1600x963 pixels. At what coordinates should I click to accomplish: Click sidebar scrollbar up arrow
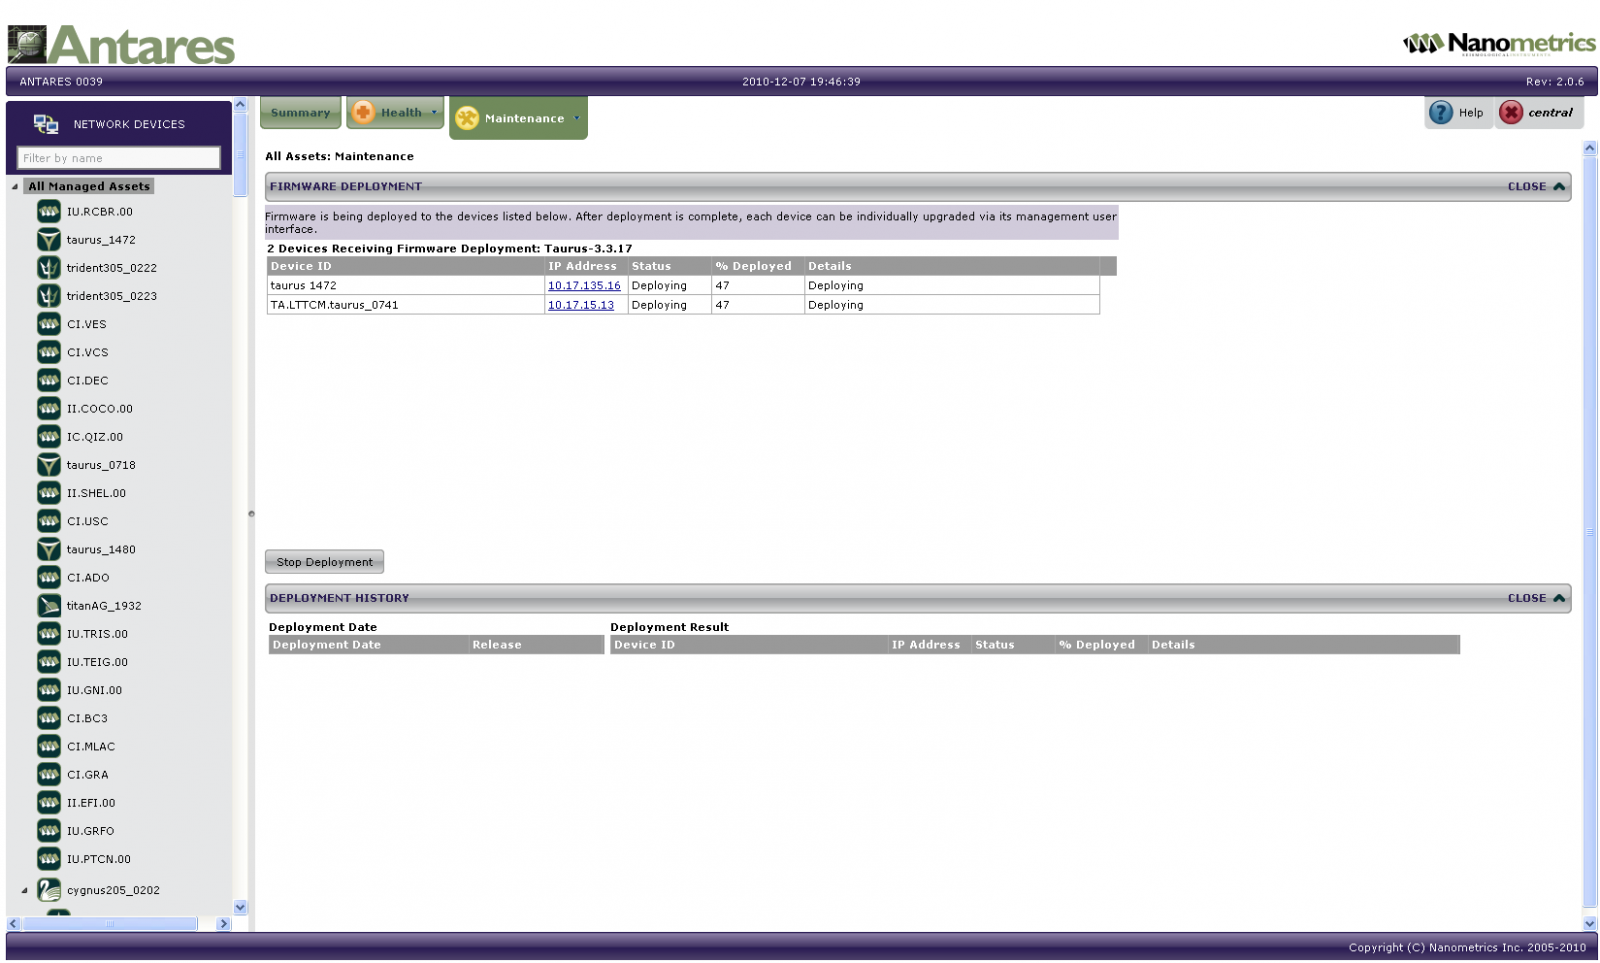point(240,104)
